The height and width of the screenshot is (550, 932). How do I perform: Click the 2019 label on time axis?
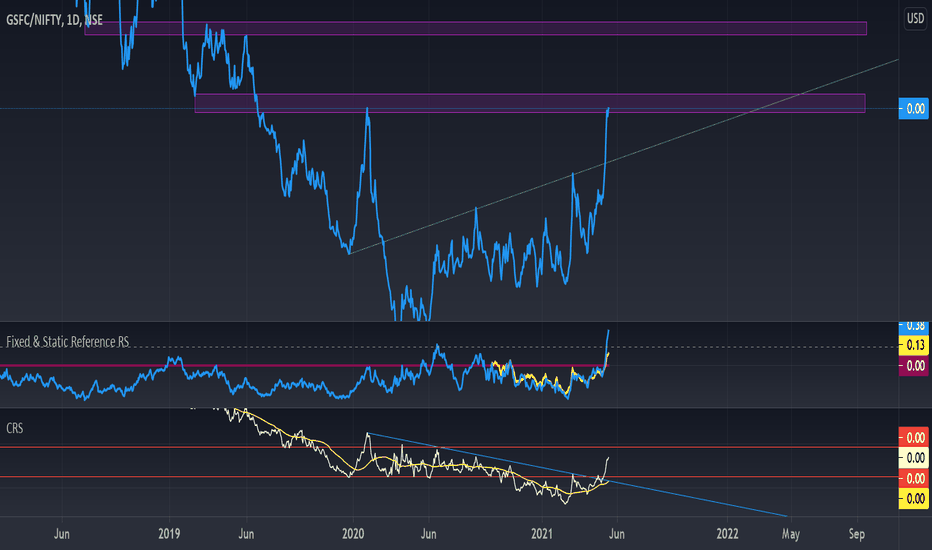[169, 534]
